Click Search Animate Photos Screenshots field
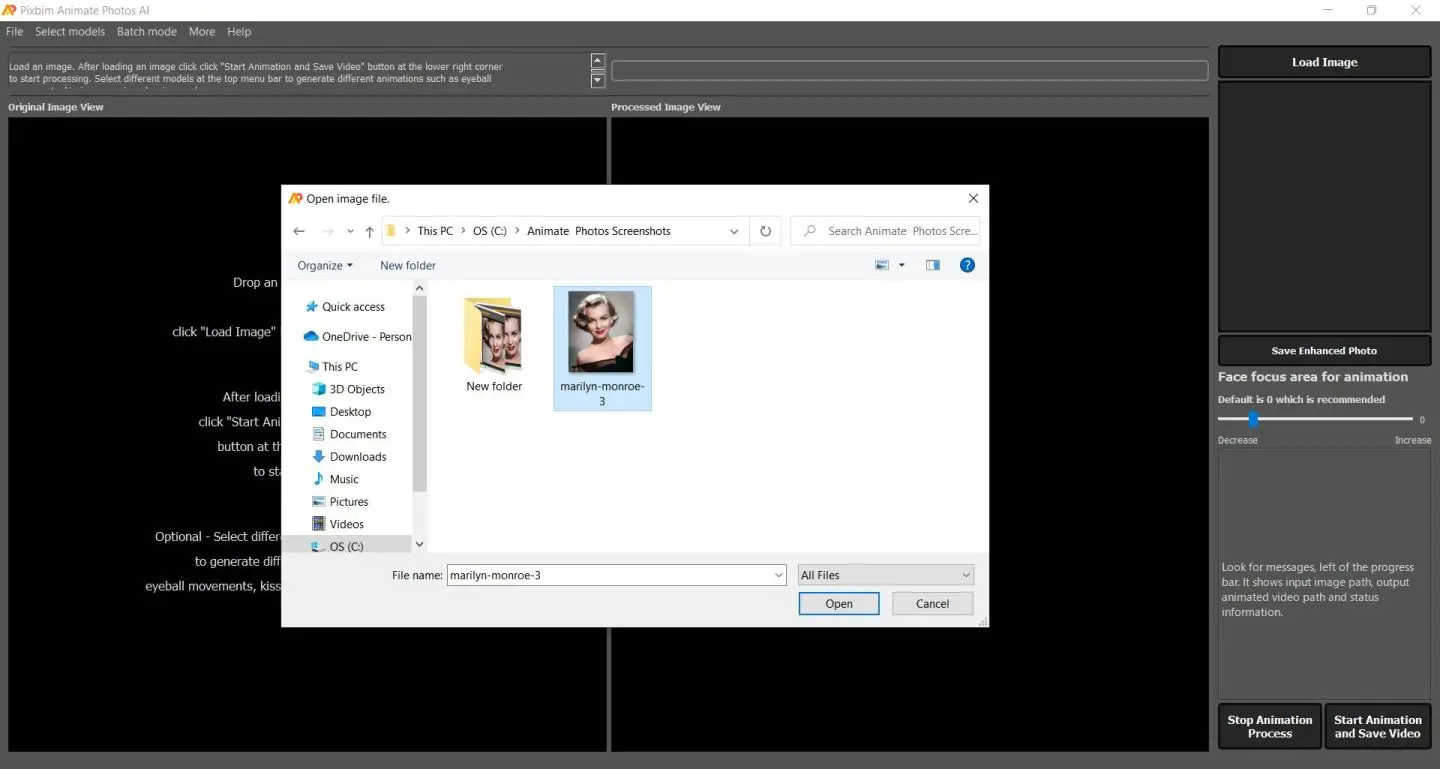This screenshot has height=769, width=1440. point(885,231)
